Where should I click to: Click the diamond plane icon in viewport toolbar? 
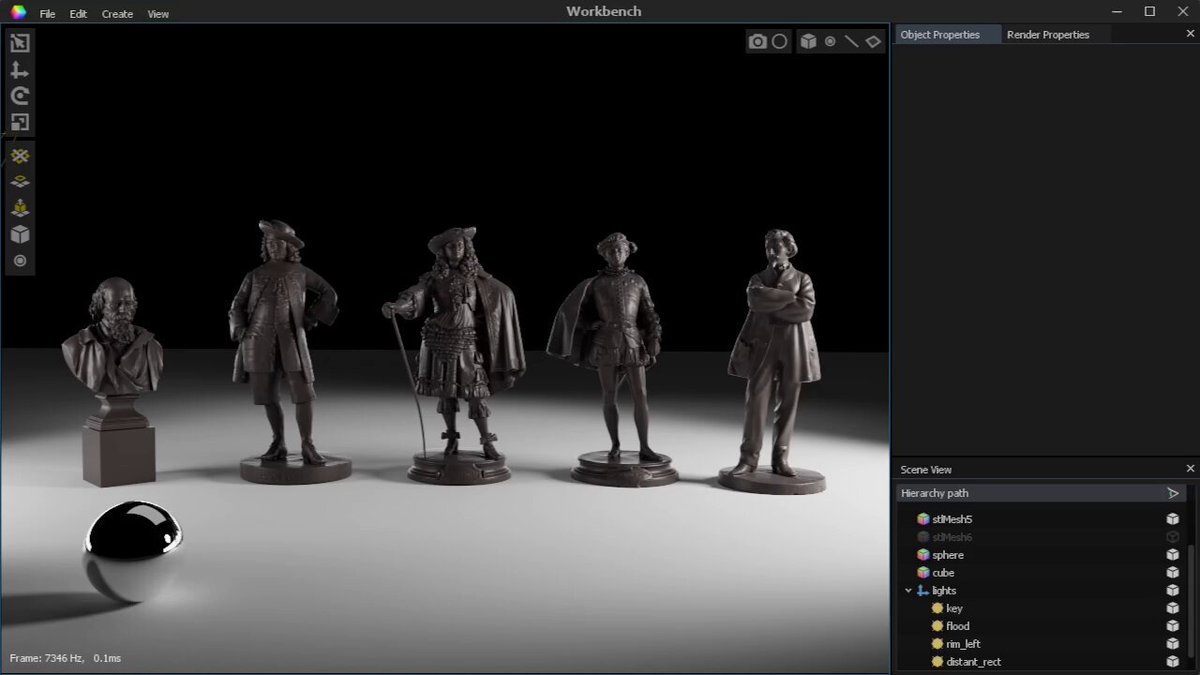click(x=873, y=41)
